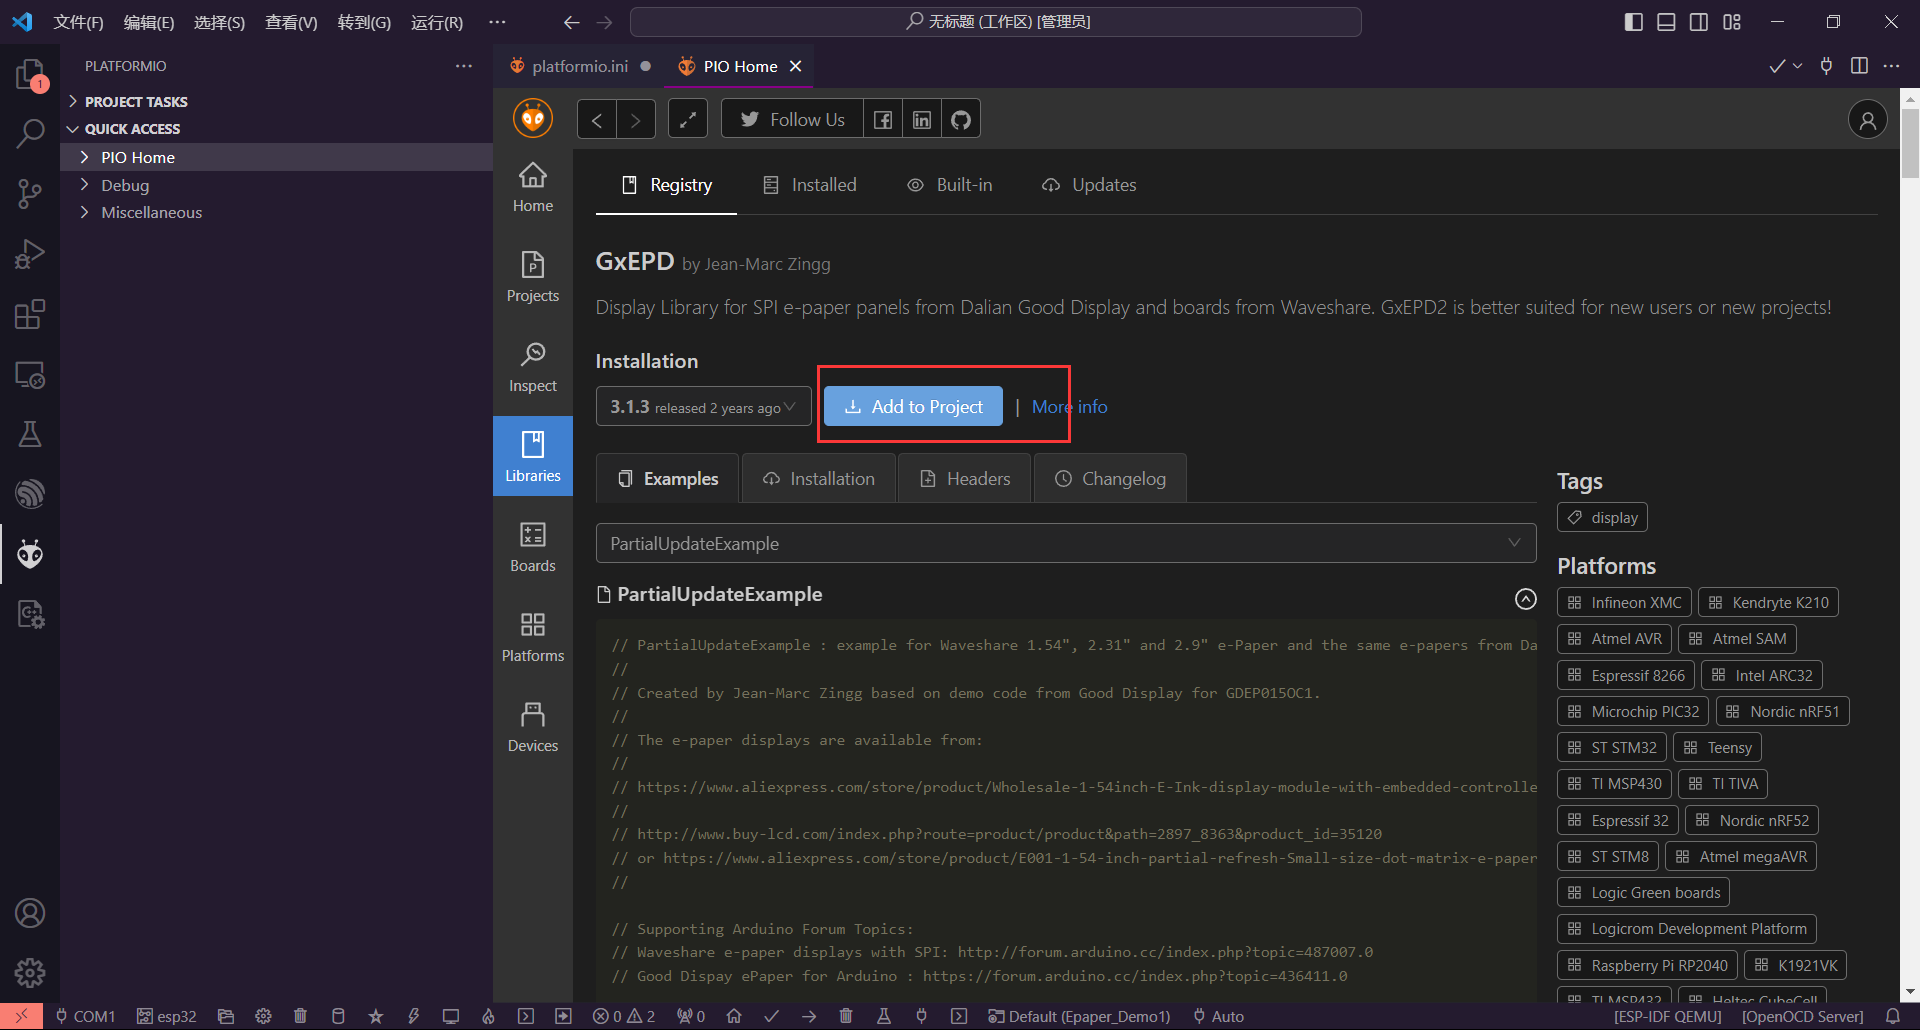1920x1030 pixels.
Task: Open the Espressif 32 platform tag
Action: pos(1618,820)
